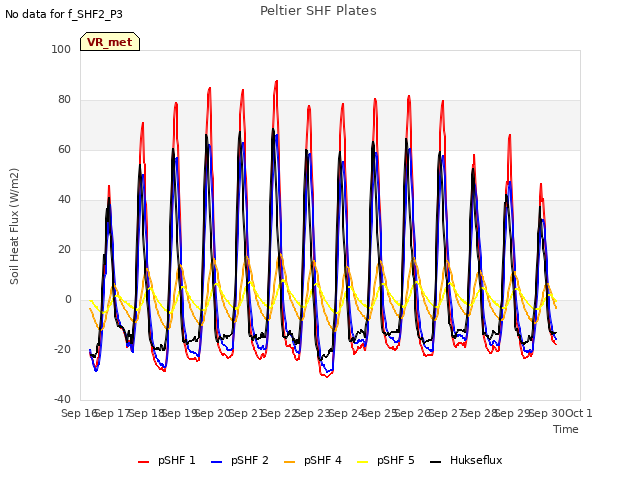Click the Sep 30 x-axis tick label
This screenshot has height=480, width=640.
[x=547, y=413]
